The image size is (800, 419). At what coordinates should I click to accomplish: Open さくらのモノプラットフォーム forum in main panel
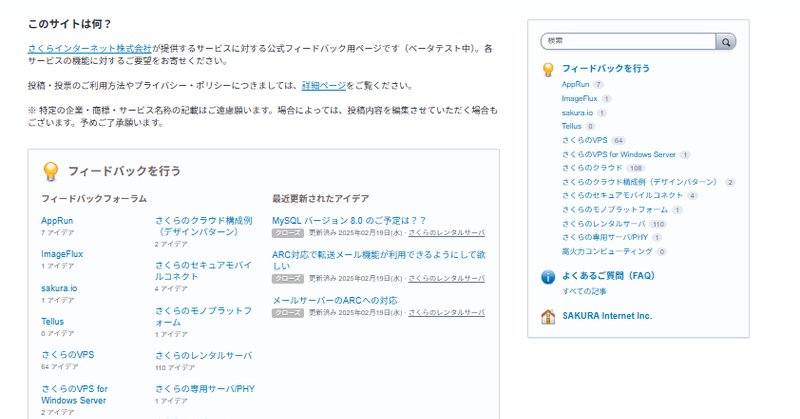(x=204, y=316)
